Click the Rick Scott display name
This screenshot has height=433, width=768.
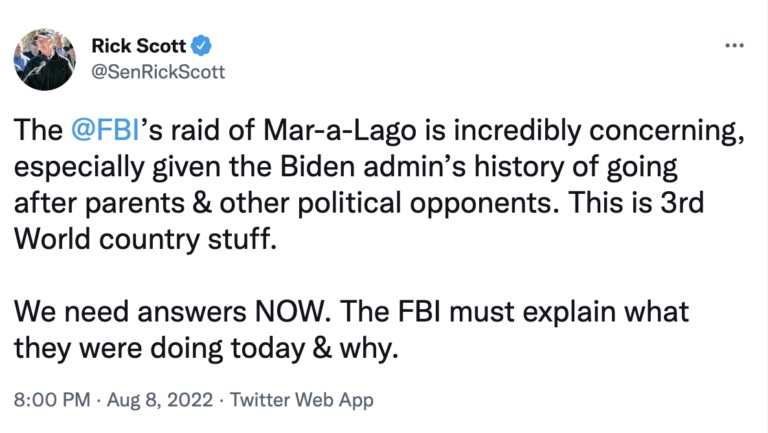click(139, 46)
